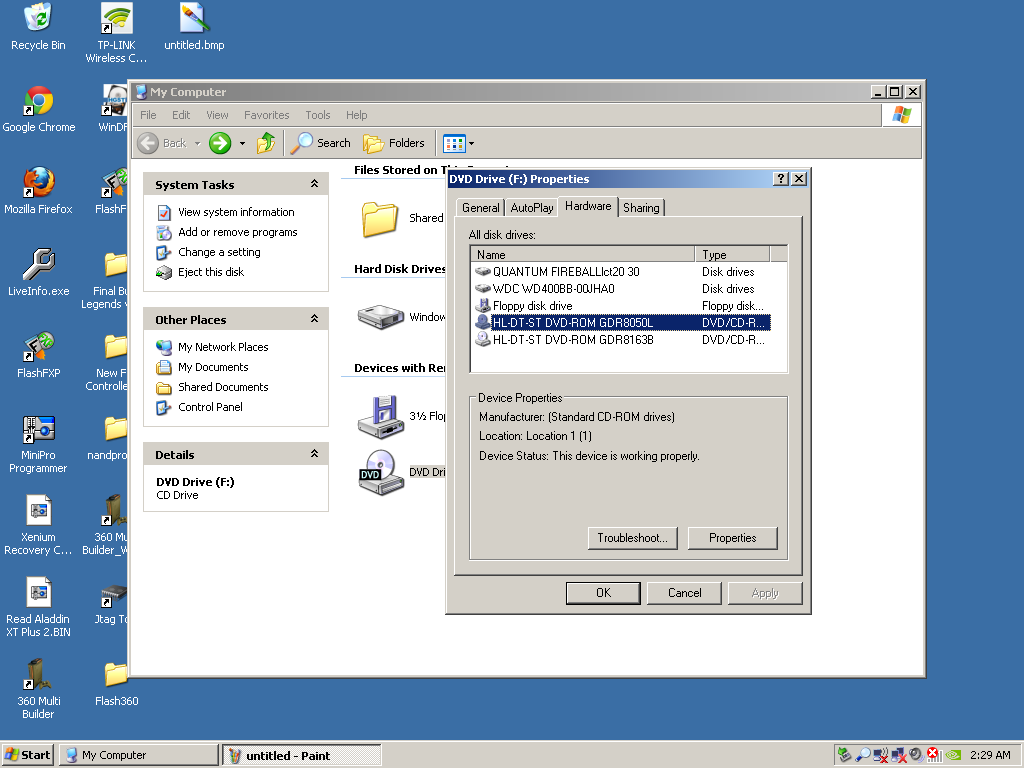Select the LiveInfo.exe desktop icon
Image resolution: width=1024 pixels, height=768 pixels.
pos(39,273)
